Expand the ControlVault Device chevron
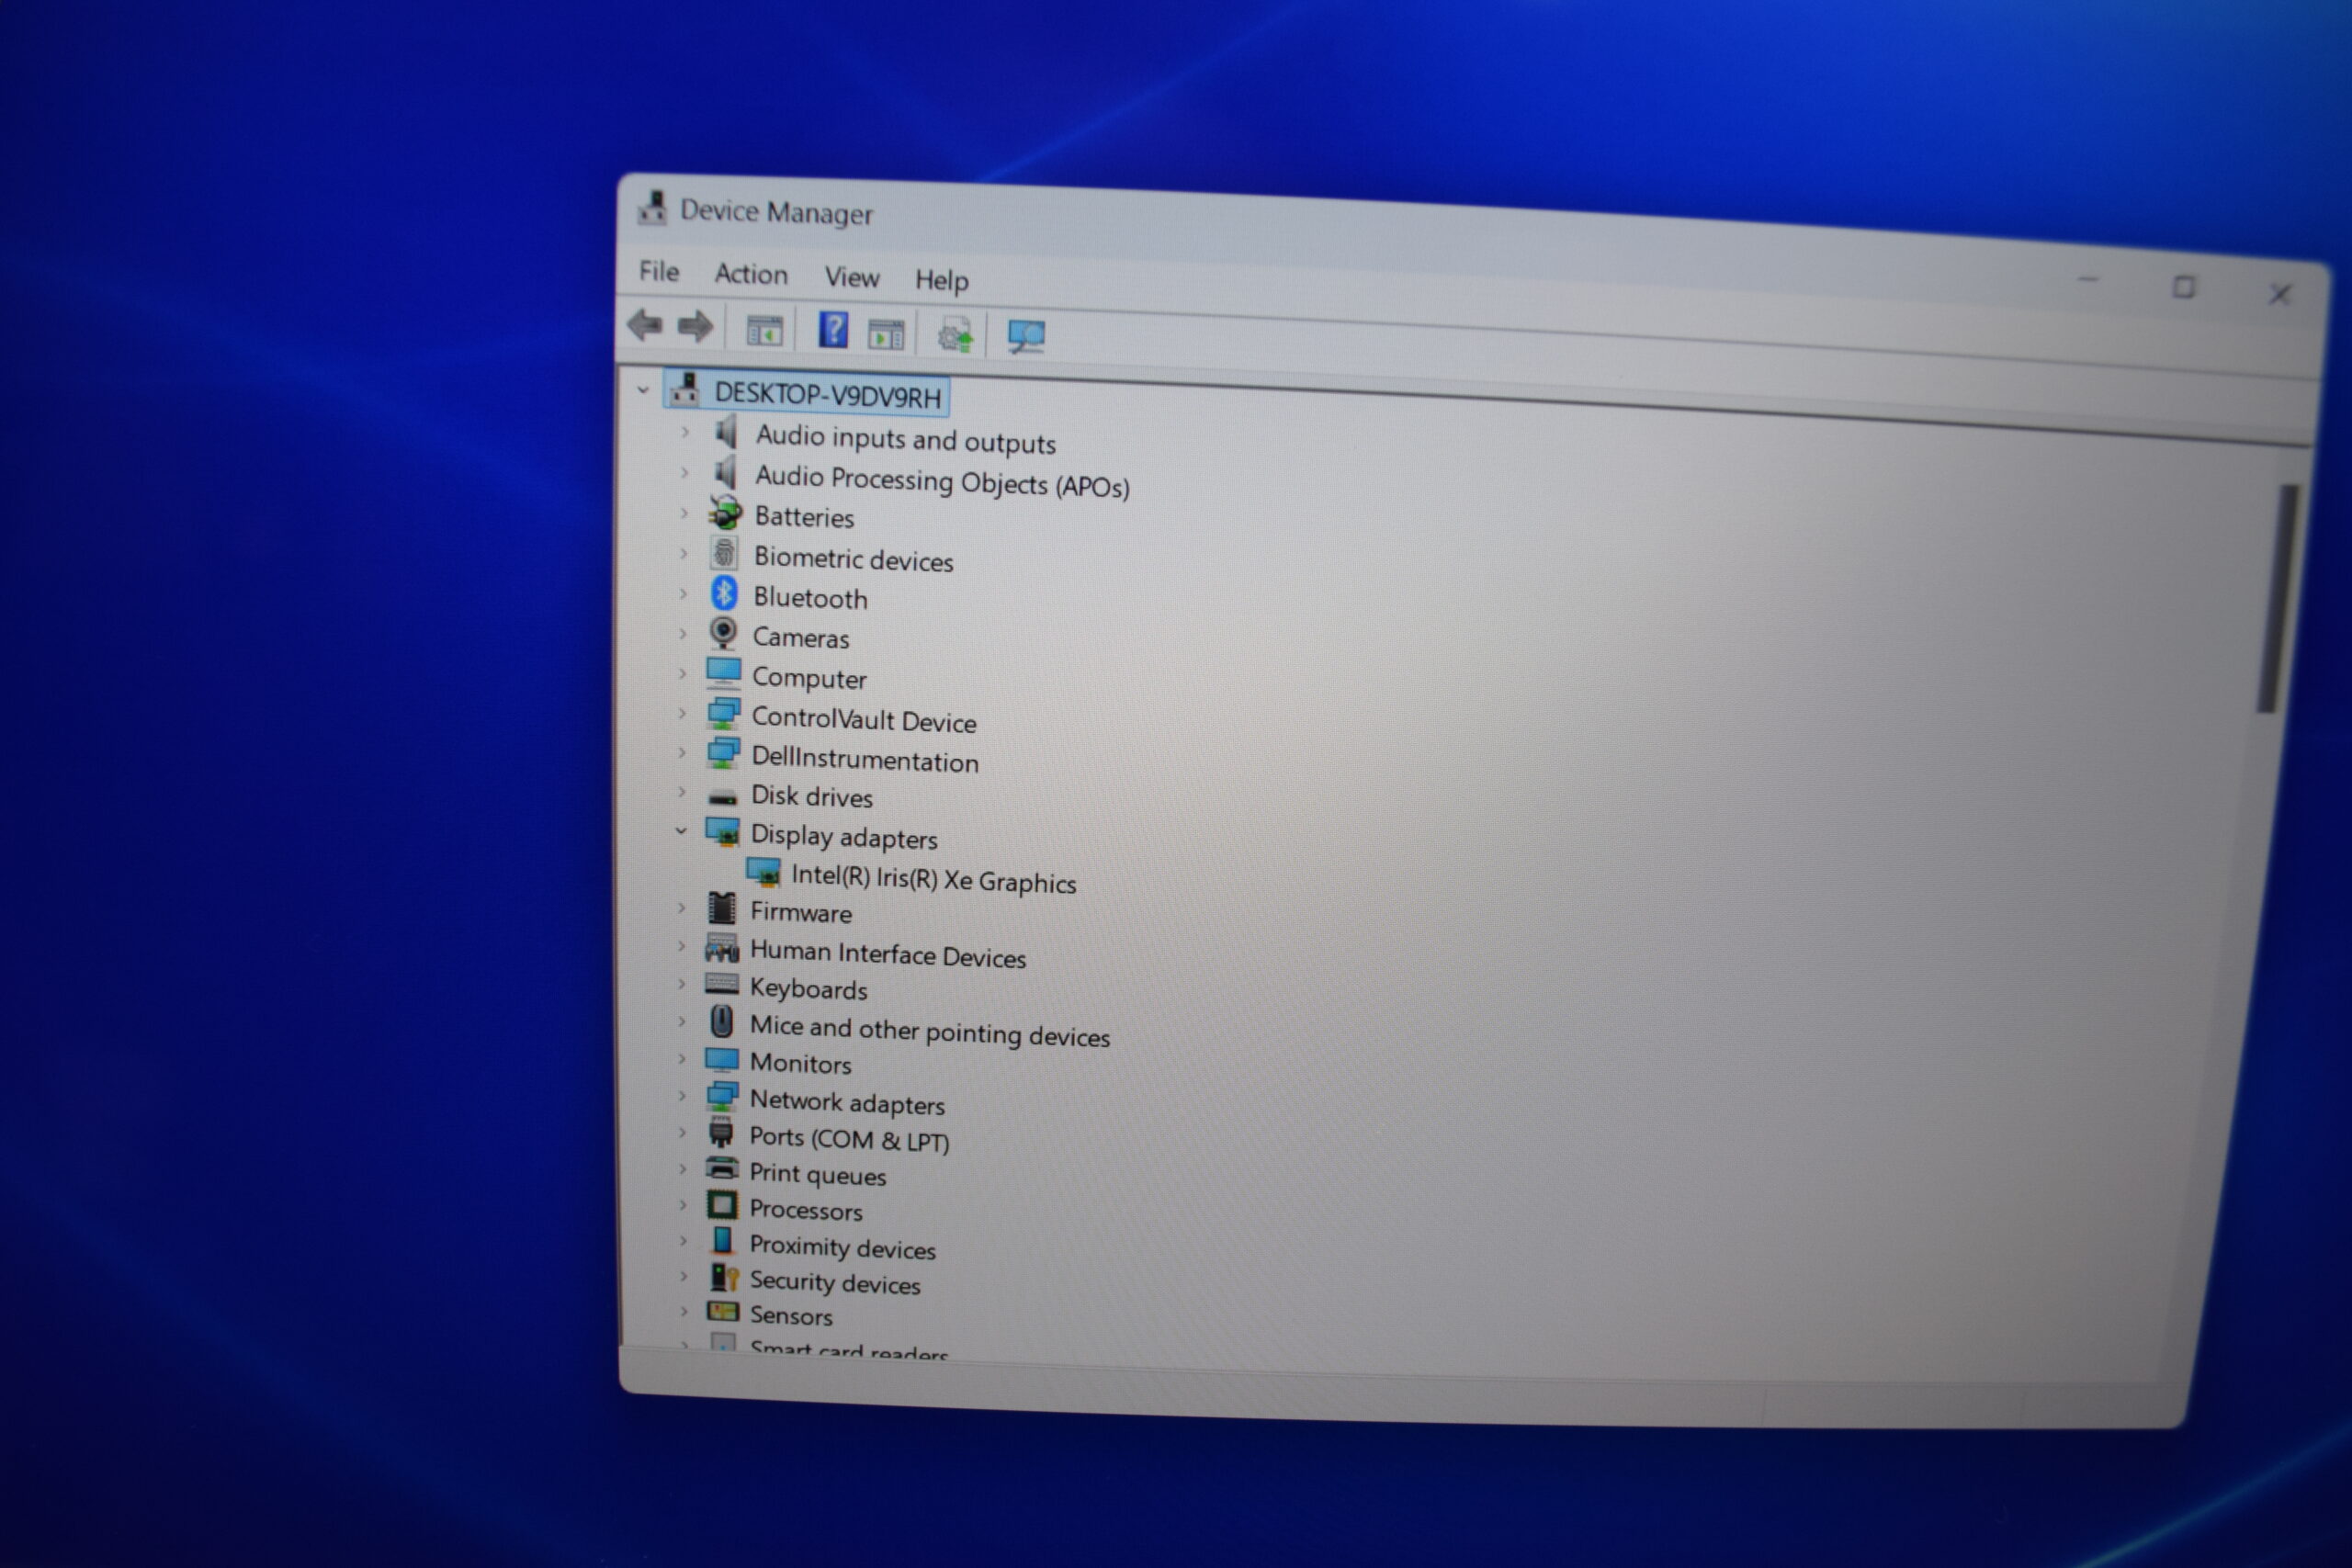This screenshot has width=2352, height=1568. click(682, 714)
